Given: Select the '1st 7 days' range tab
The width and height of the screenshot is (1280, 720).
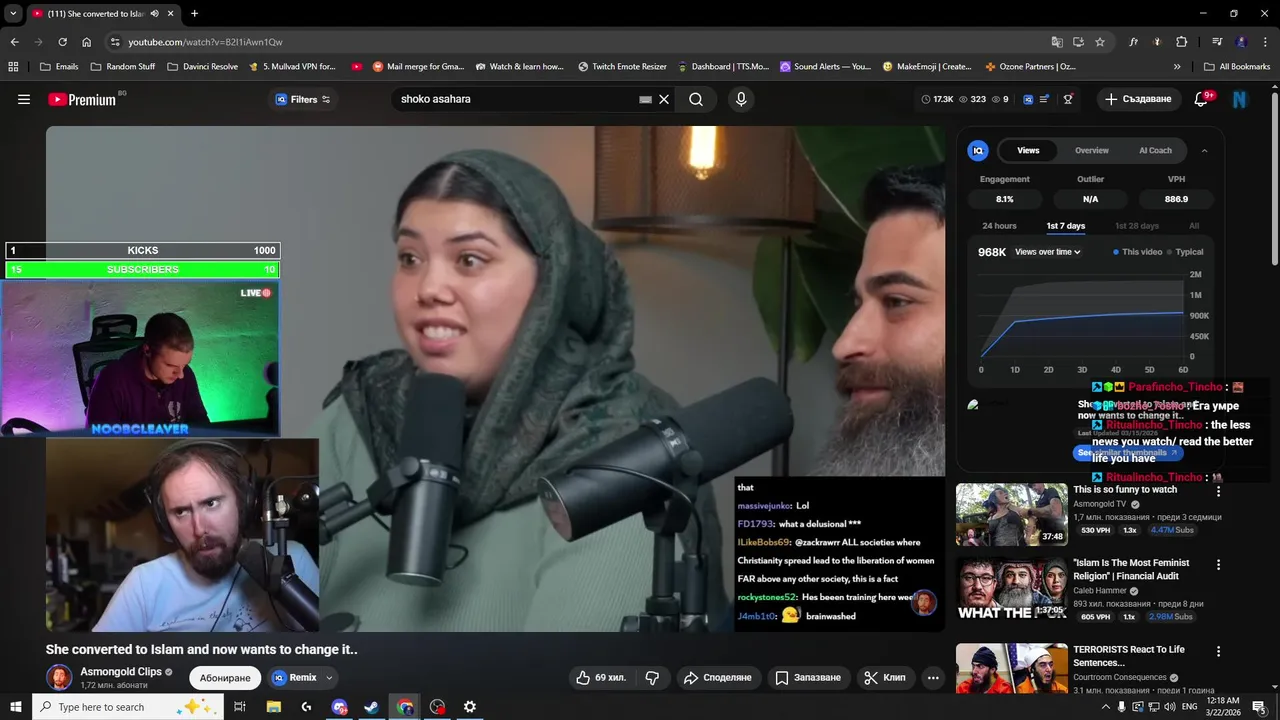Looking at the screenshot, I should click(1065, 226).
